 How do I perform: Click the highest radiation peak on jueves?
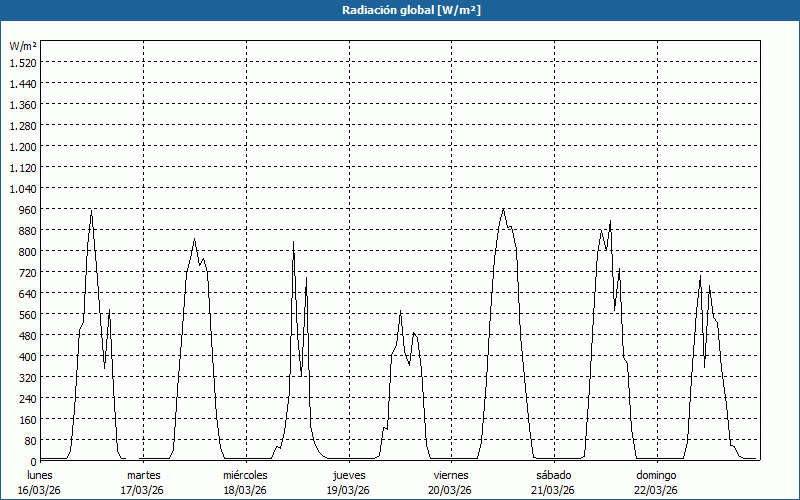pos(400,312)
